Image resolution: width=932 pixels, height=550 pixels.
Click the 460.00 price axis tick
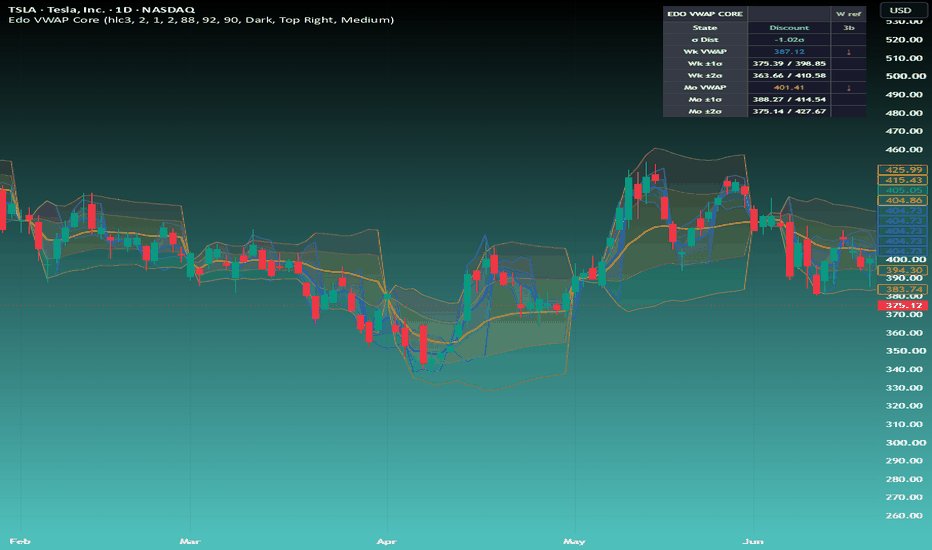coord(904,149)
